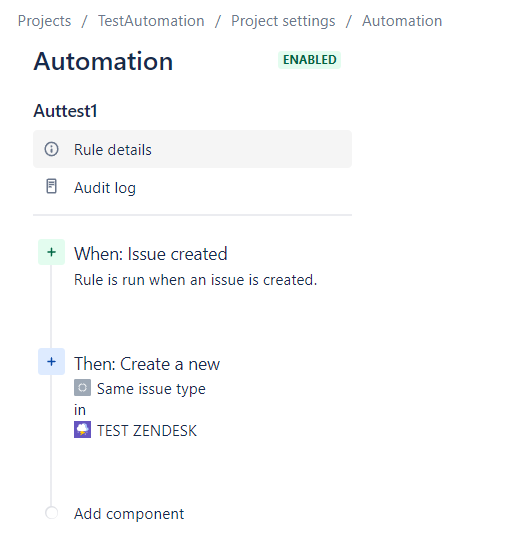
Task: Expand the When: Issue created trigger
Action: point(151,254)
